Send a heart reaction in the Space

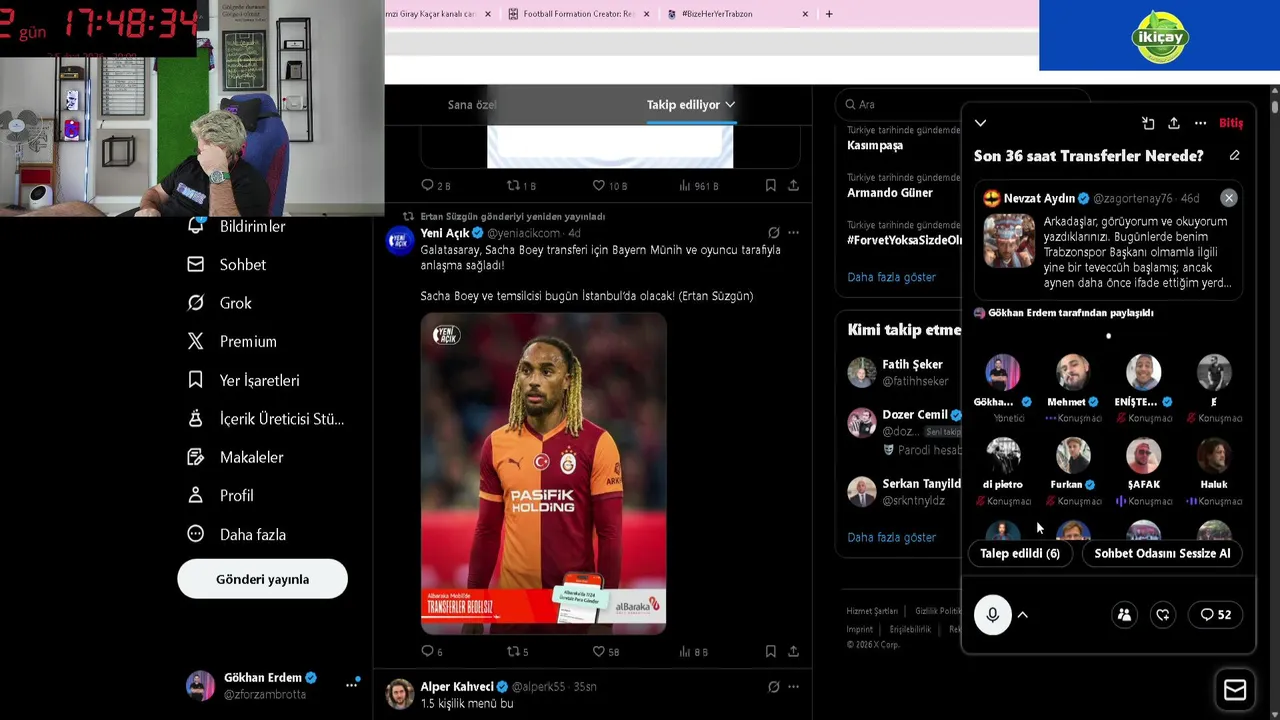click(x=1162, y=615)
